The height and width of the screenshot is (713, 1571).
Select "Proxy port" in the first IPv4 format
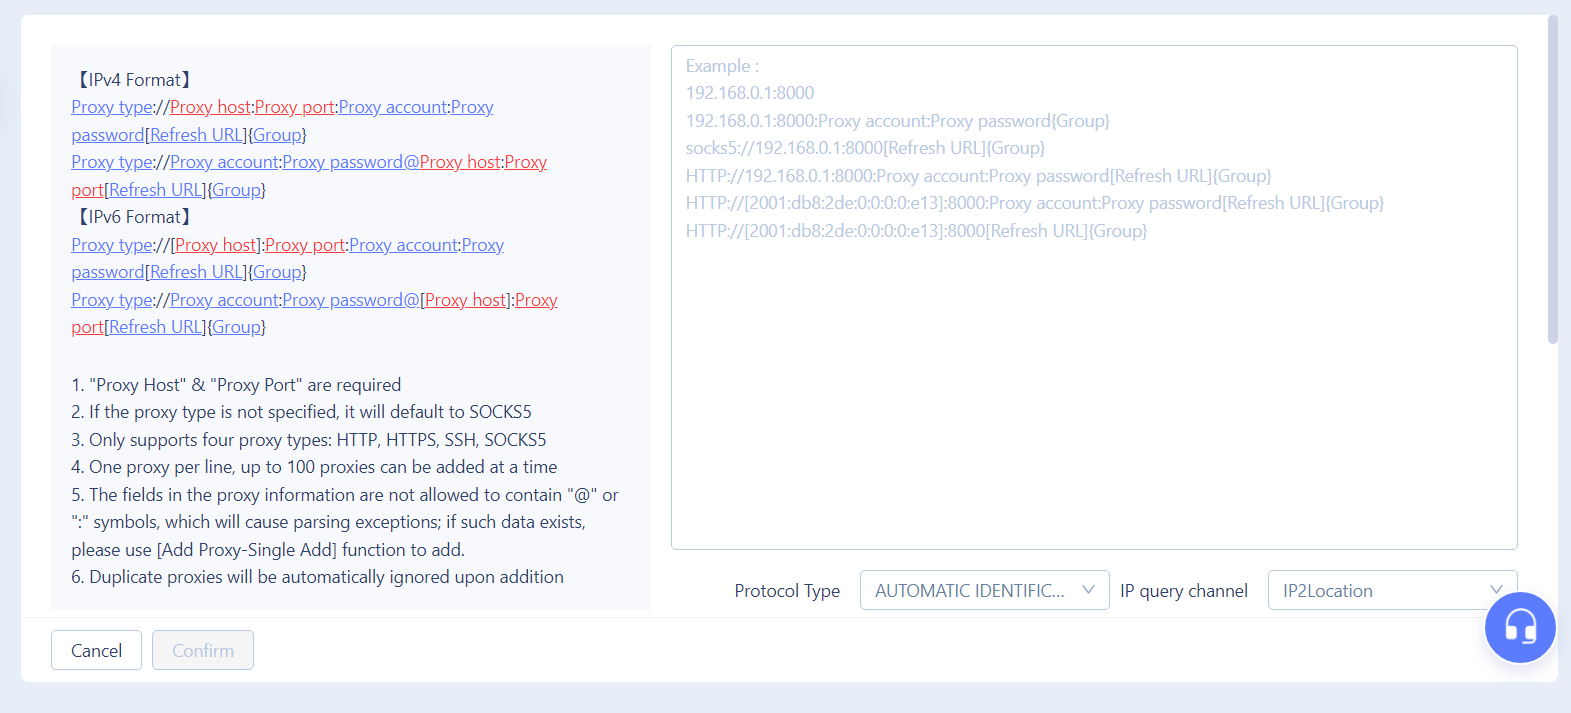[x=294, y=108]
